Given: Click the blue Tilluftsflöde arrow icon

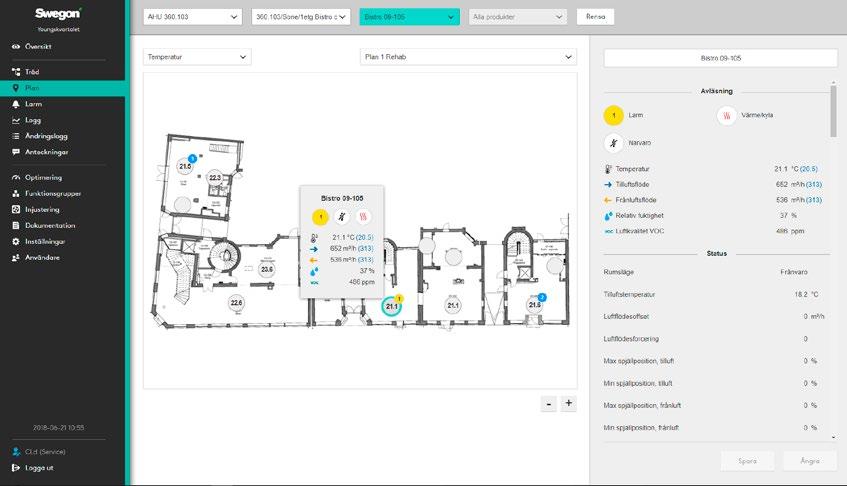Looking at the screenshot, I should [608, 185].
